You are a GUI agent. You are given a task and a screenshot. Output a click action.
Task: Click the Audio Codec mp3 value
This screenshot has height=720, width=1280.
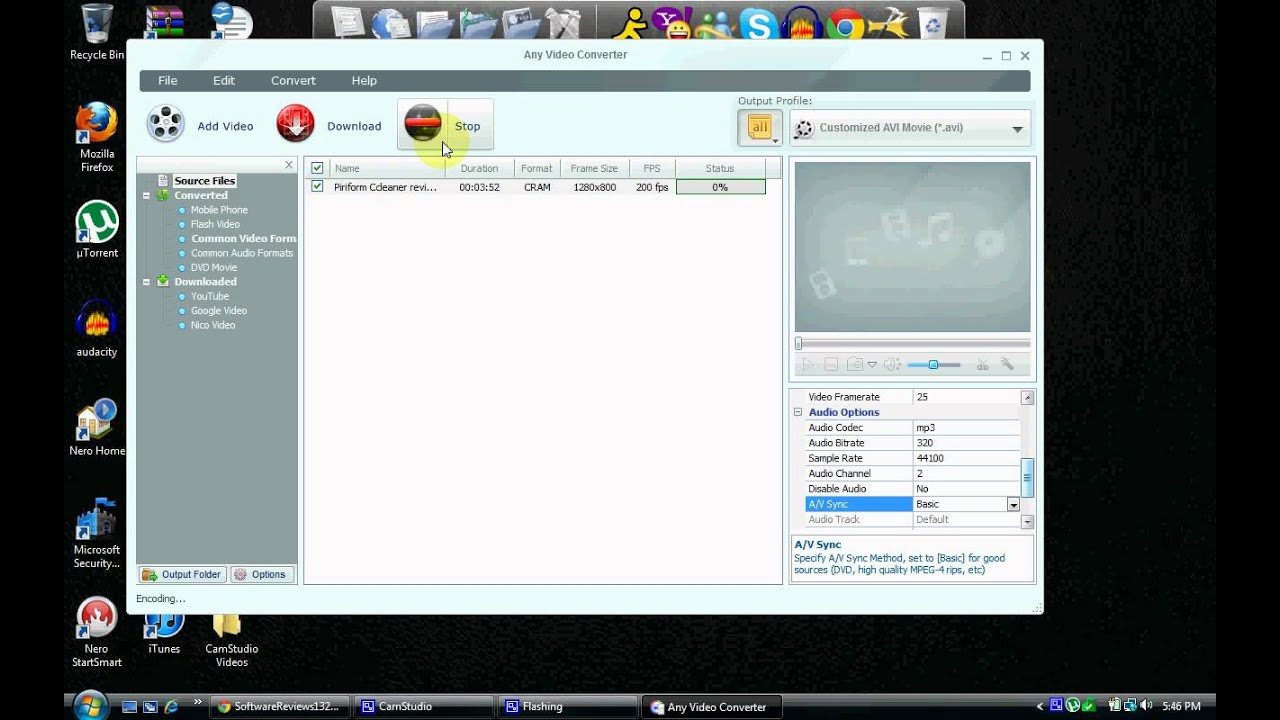966,428
